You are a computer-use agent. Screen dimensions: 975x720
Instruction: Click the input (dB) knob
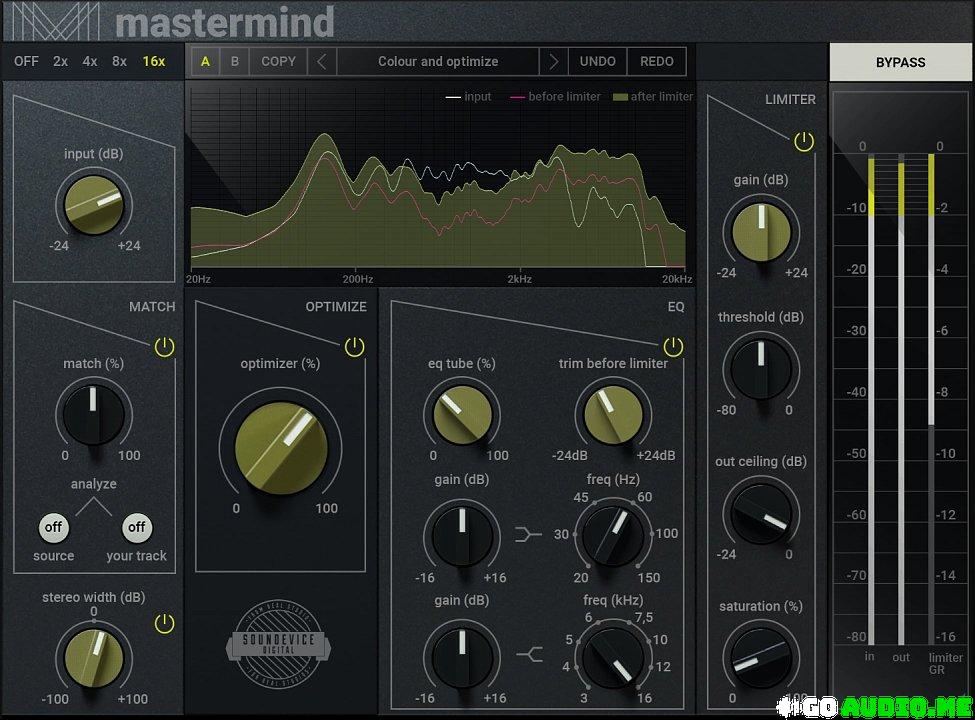[x=94, y=205]
